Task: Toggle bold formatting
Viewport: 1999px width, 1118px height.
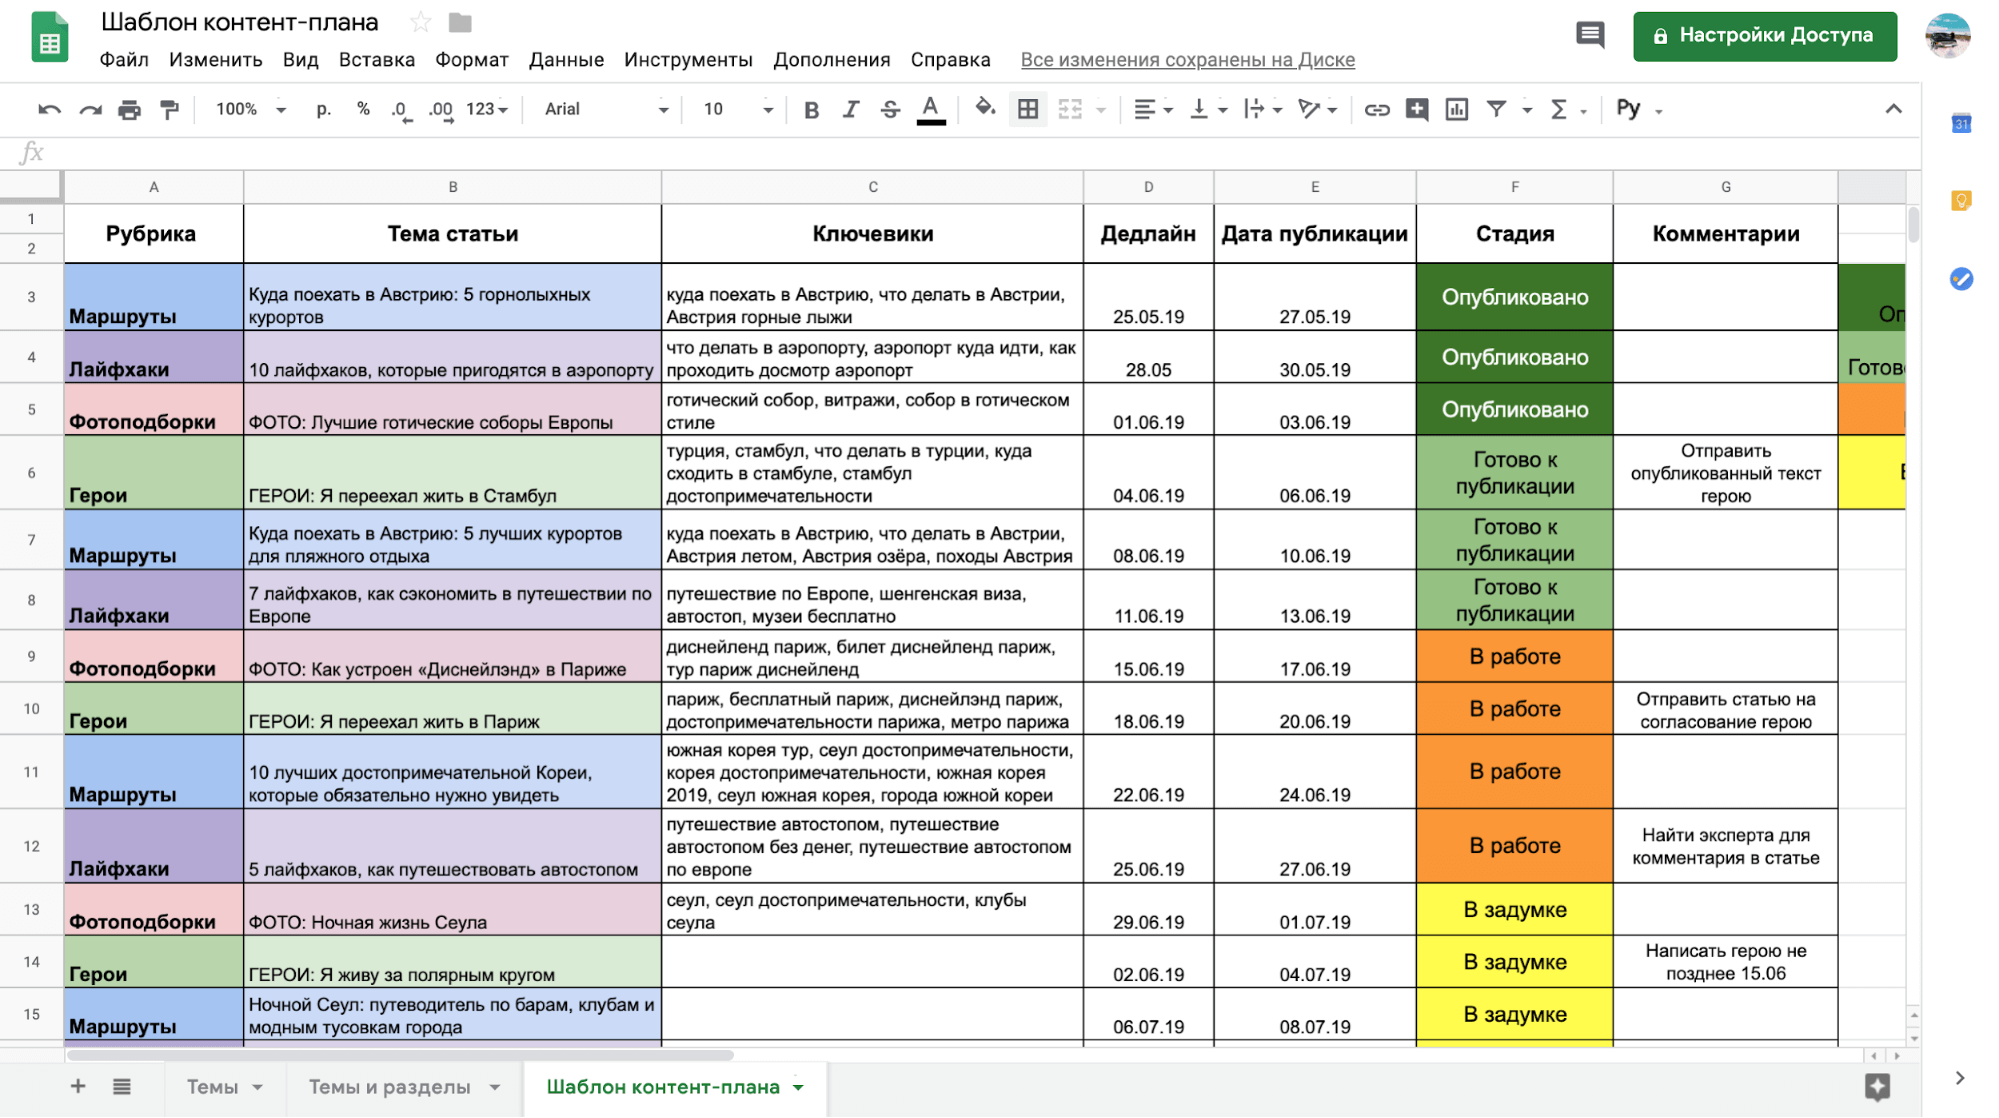Action: tap(811, 109)
